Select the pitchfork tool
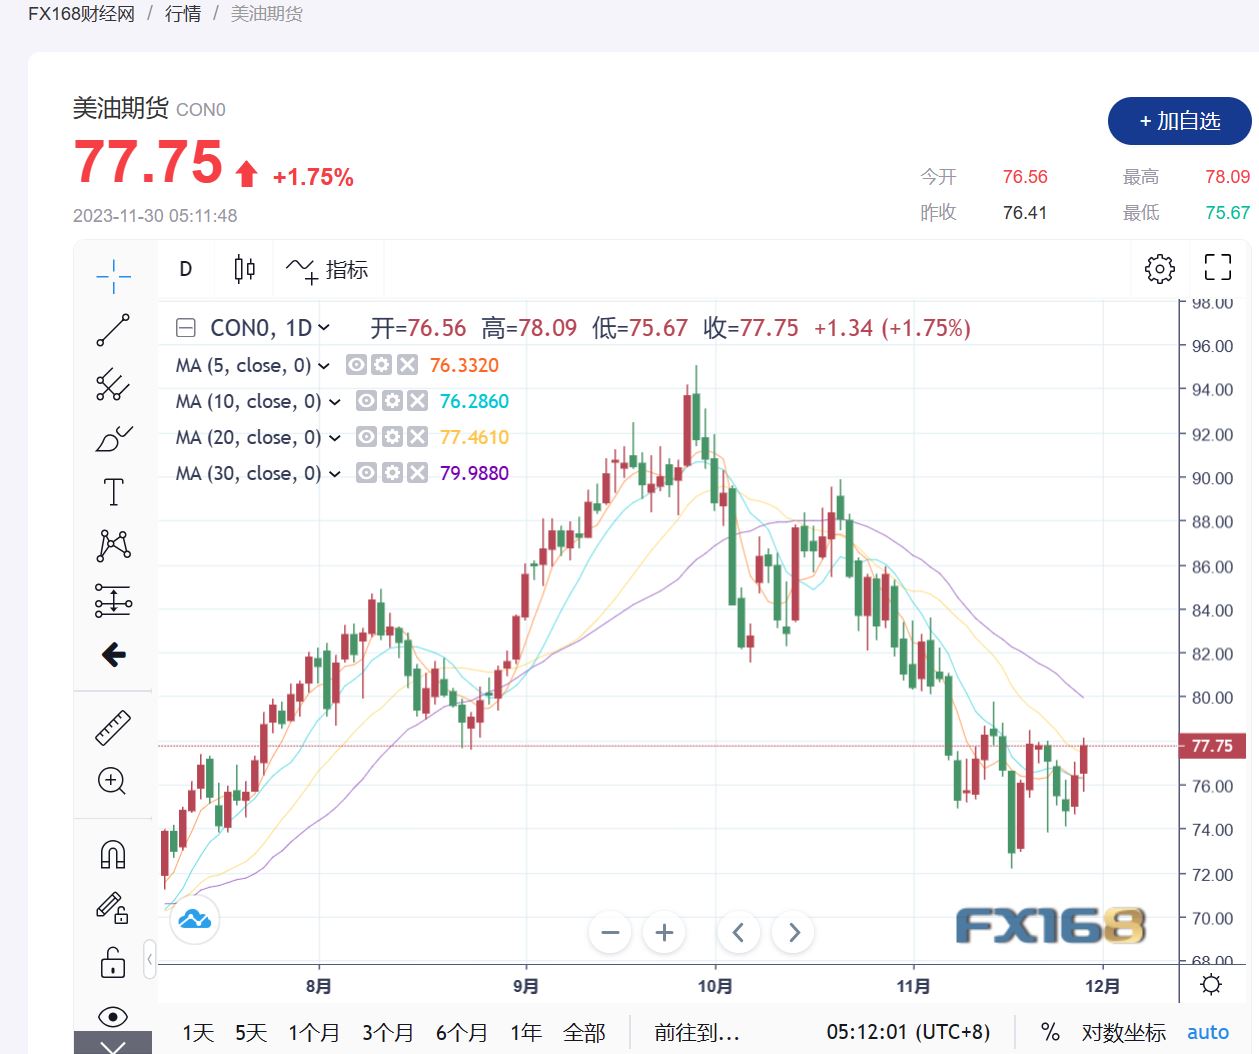This screenshot has width=1259, height=1054. pos(114,384)
